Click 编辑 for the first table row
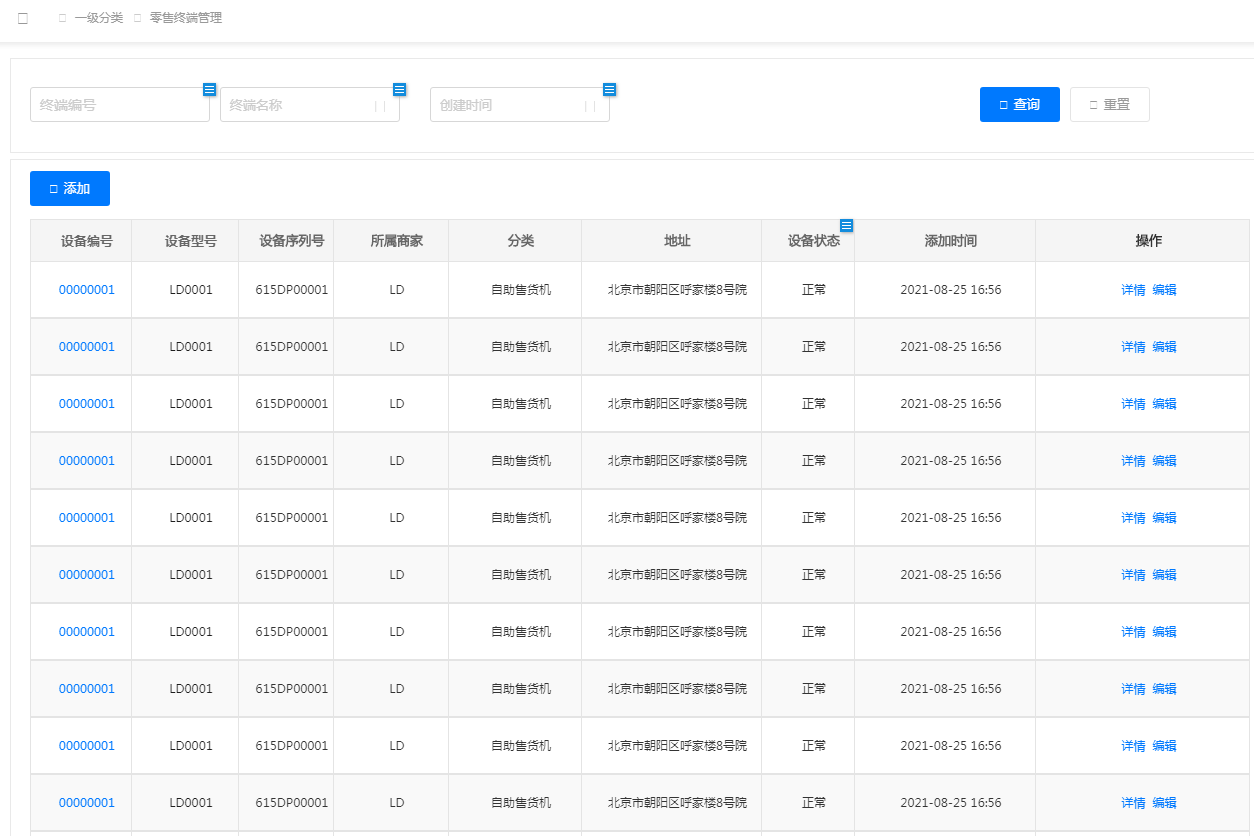 (1164, 290)
